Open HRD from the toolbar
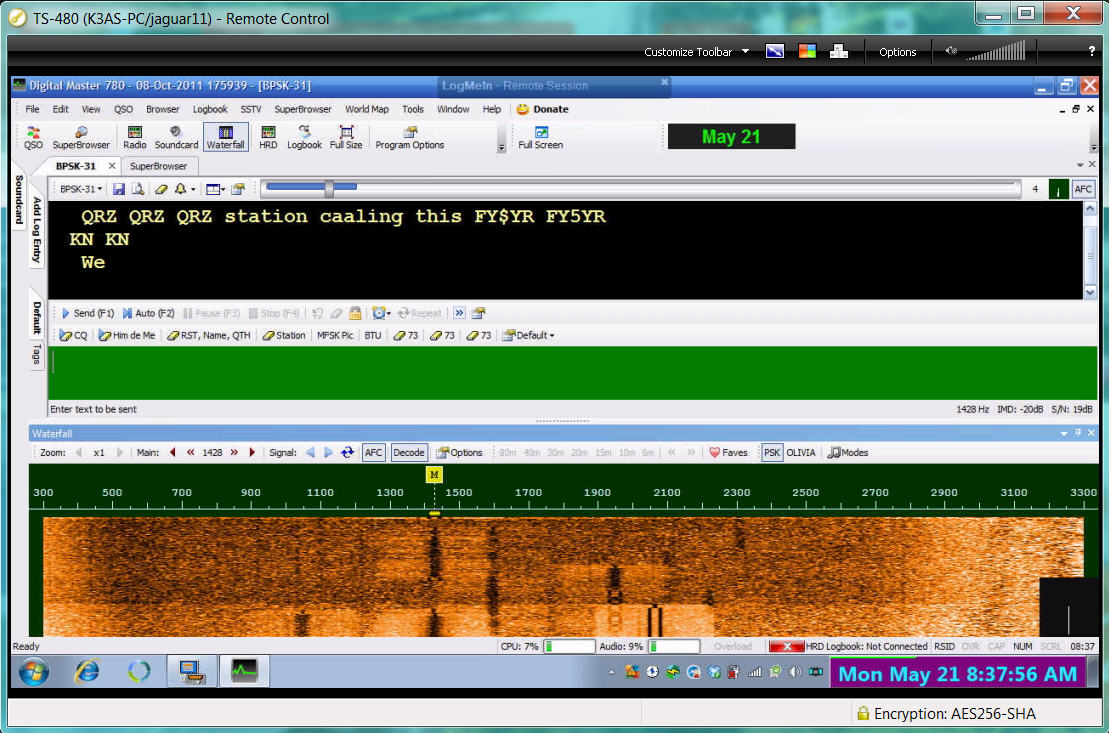The image size is (1109, 733). (x=268, y=137)
